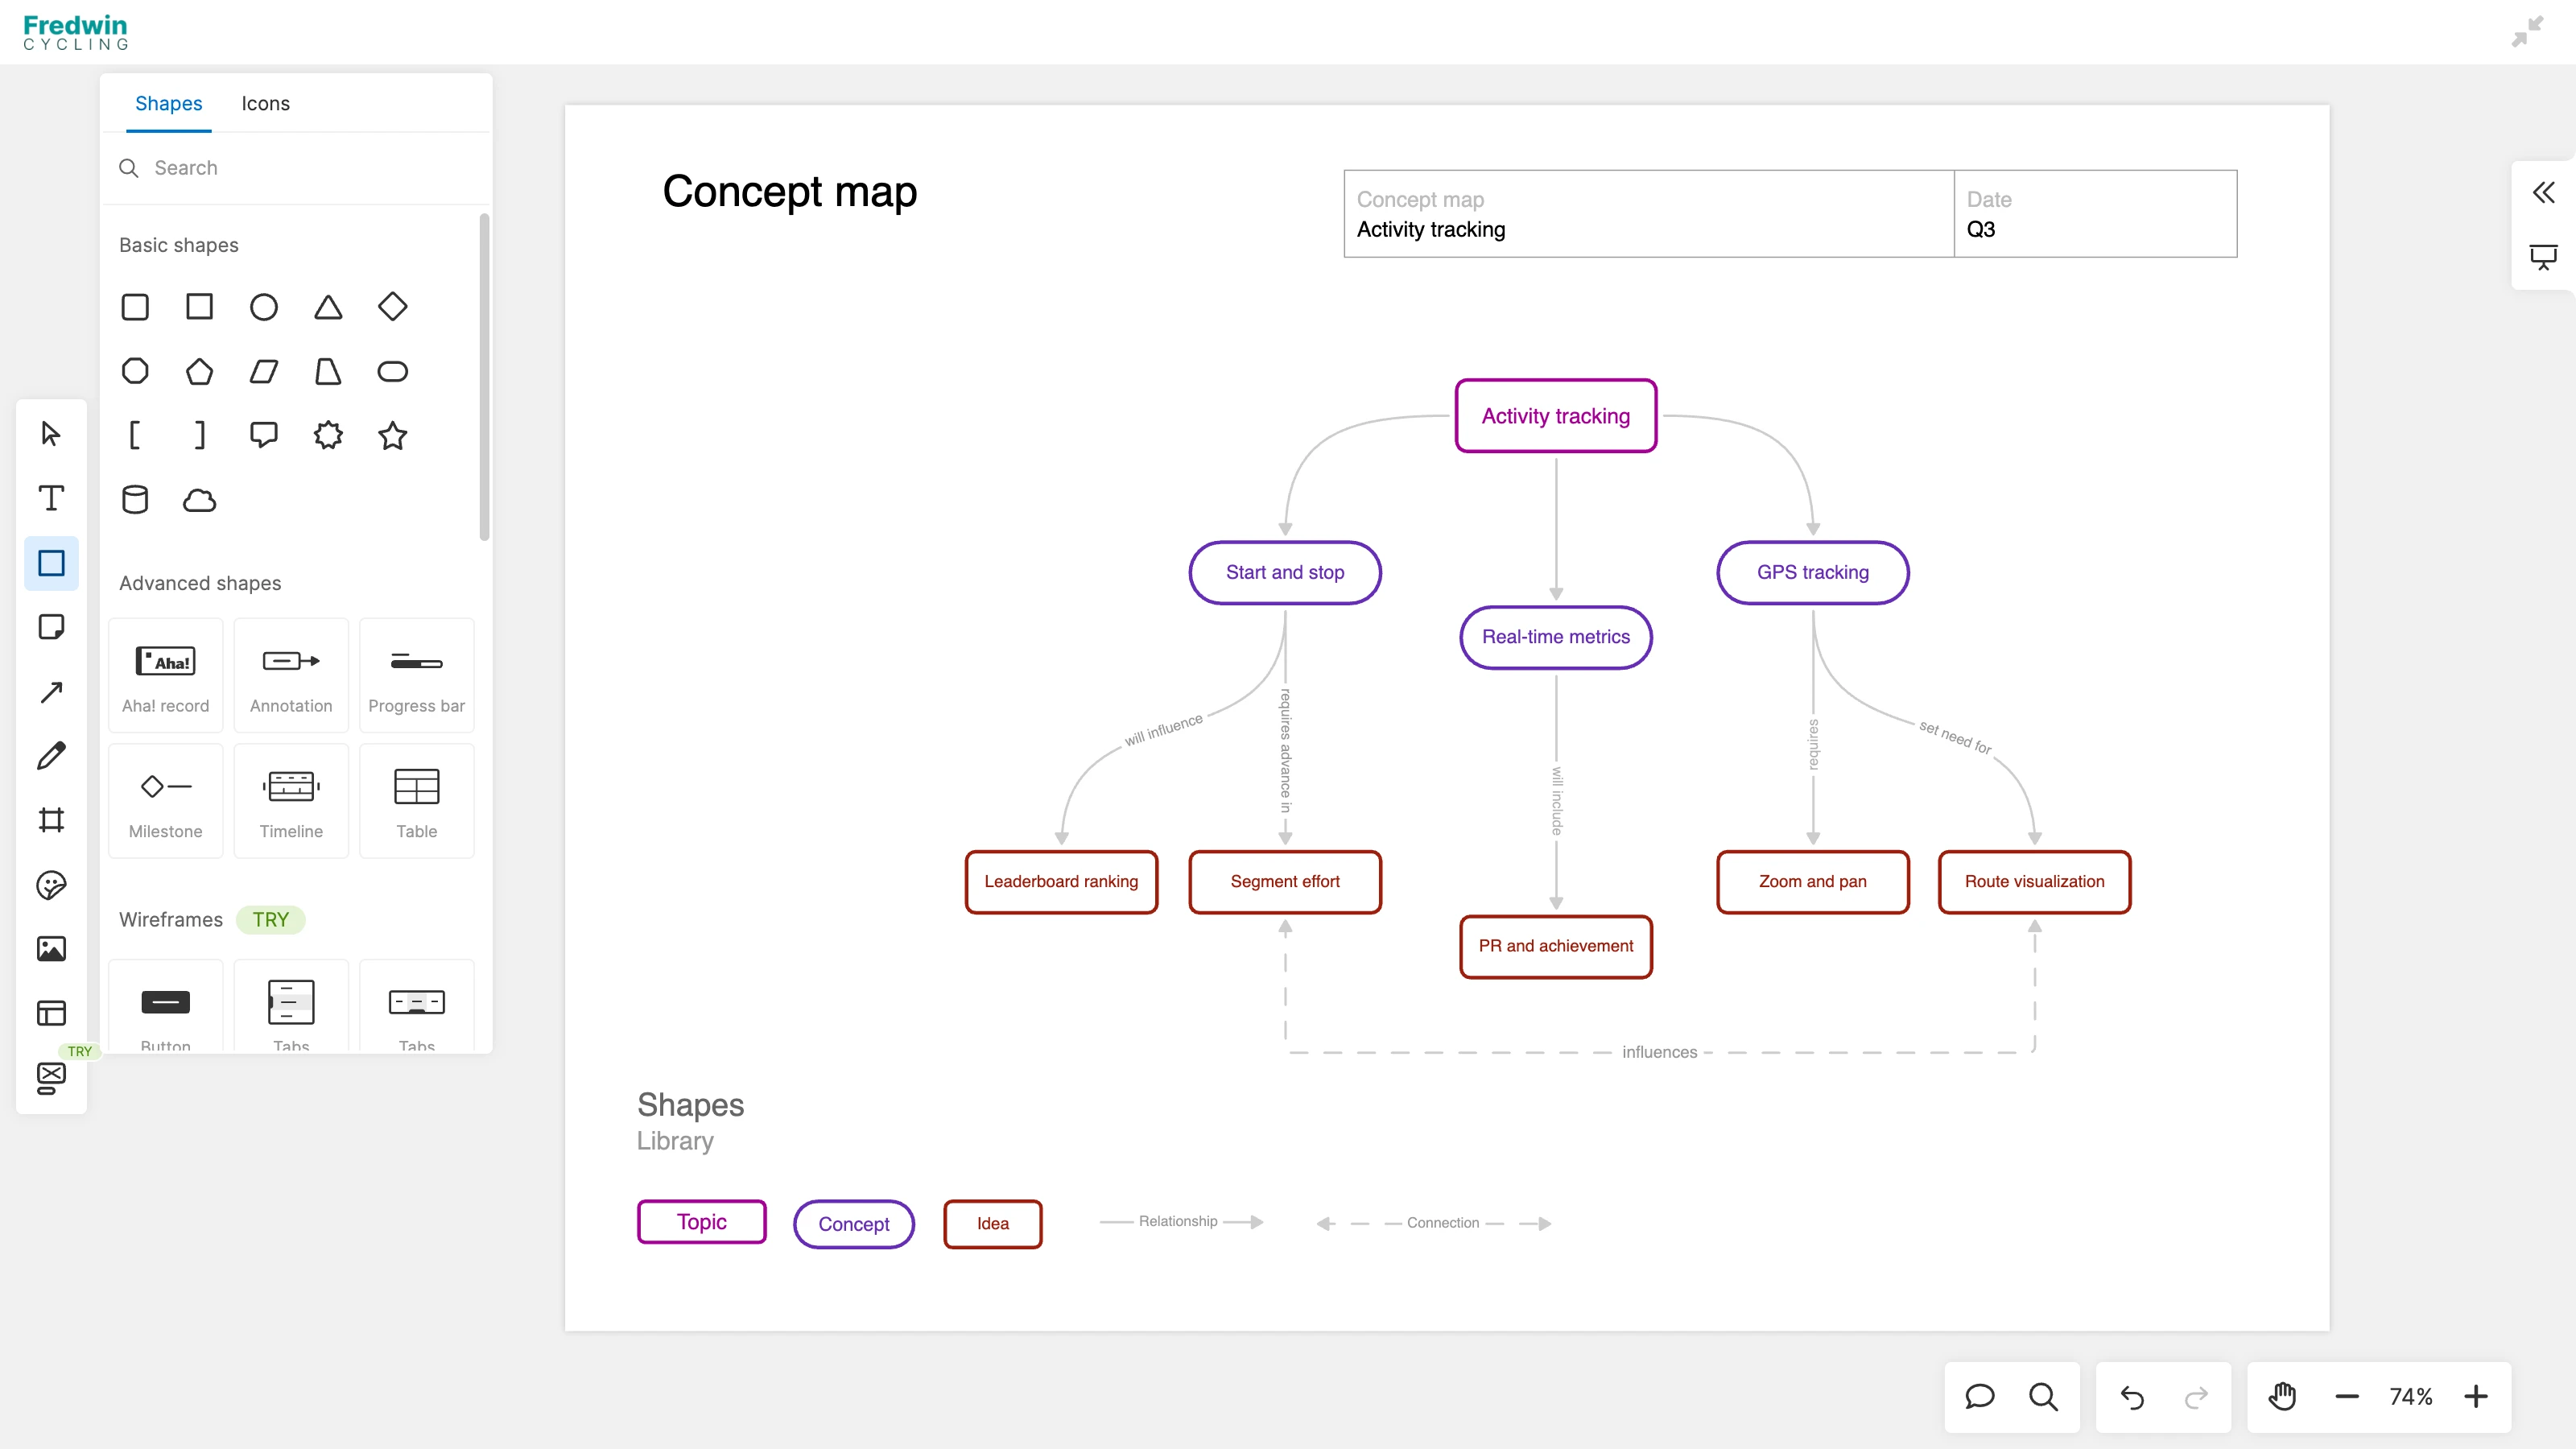Screen dimensions: 2576x1449
Task: Select the Shapes tab
Action: coord(168,104)
